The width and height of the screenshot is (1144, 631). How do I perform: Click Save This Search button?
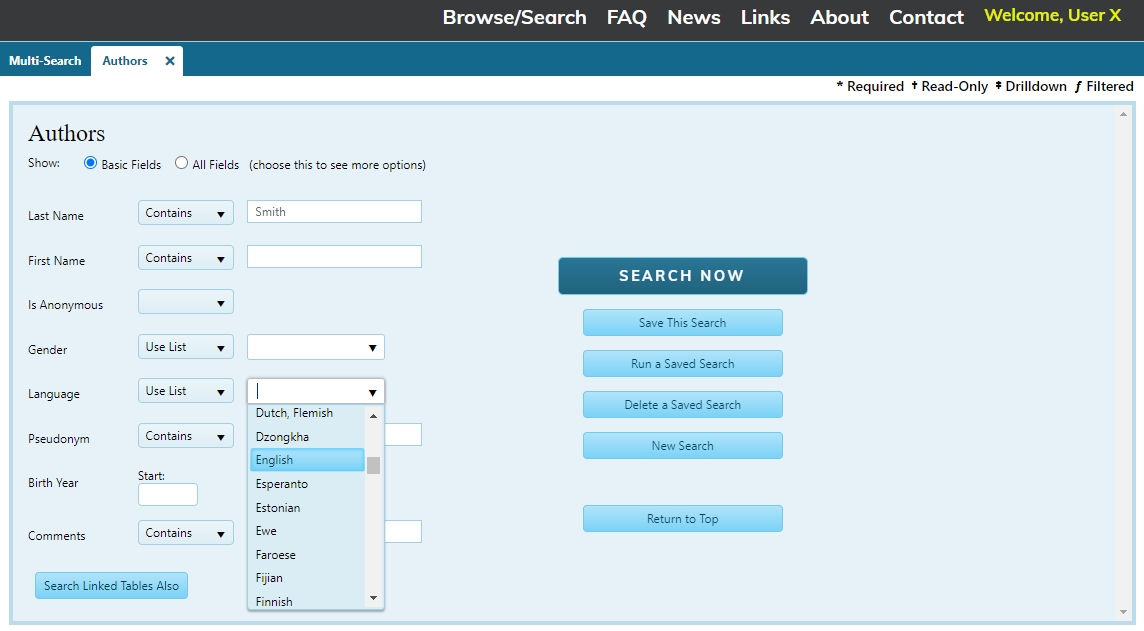(x=682, y=323)
